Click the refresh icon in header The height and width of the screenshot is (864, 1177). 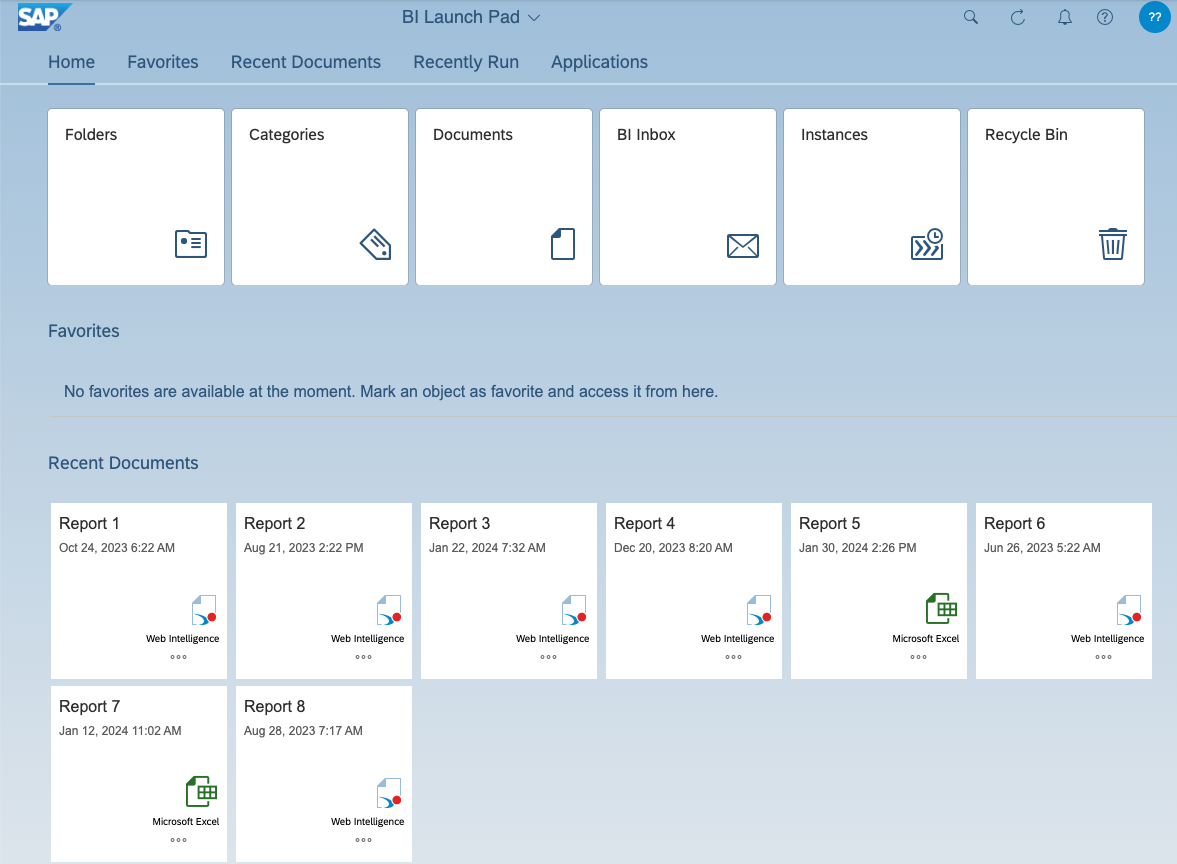(1017, 17)
